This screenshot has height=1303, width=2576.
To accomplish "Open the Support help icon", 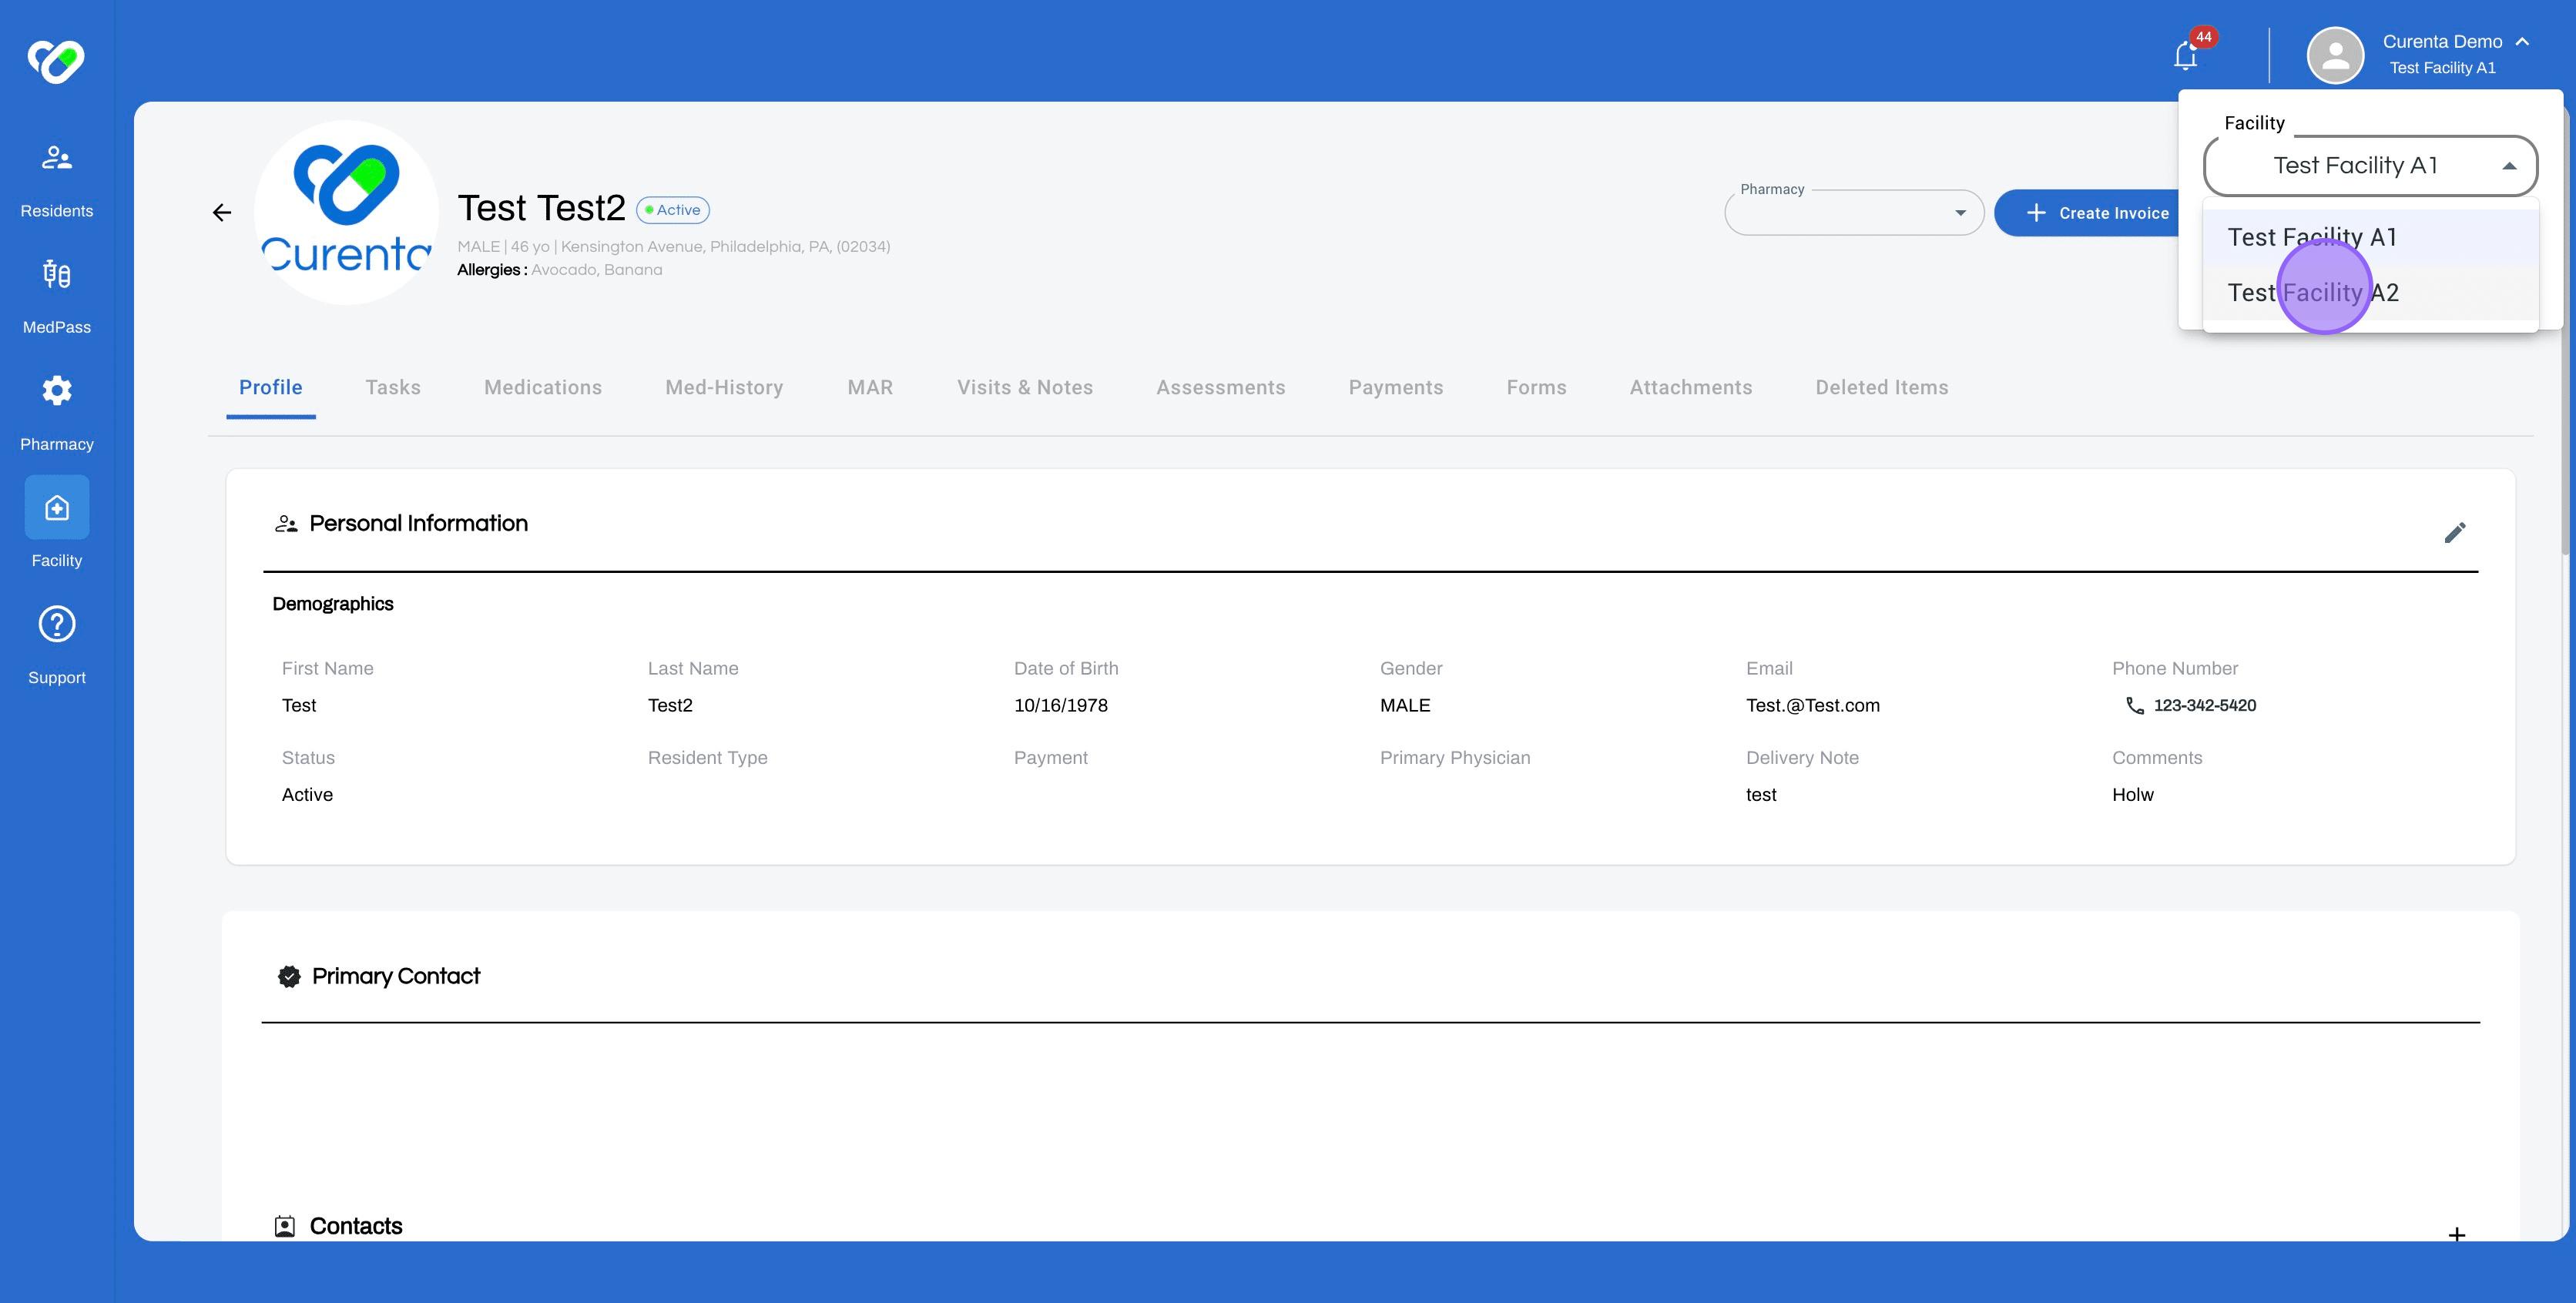I will (x=57, y=625).
